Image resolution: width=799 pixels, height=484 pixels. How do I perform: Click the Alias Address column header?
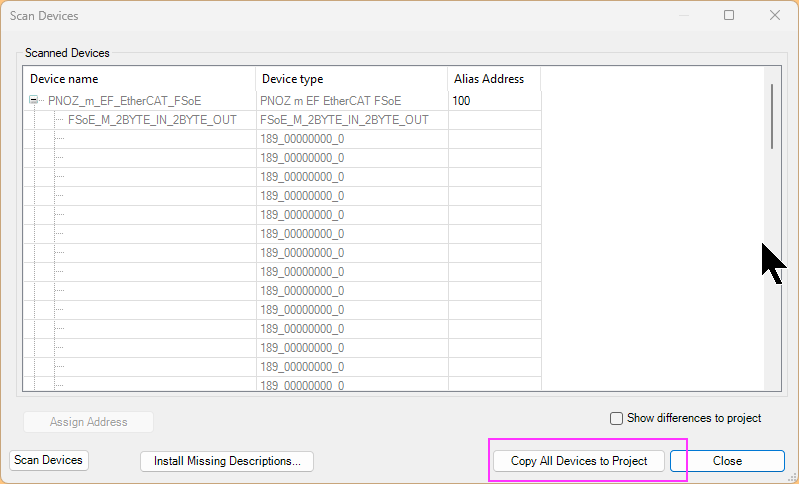pyautogui.click(x=494, y=79)
